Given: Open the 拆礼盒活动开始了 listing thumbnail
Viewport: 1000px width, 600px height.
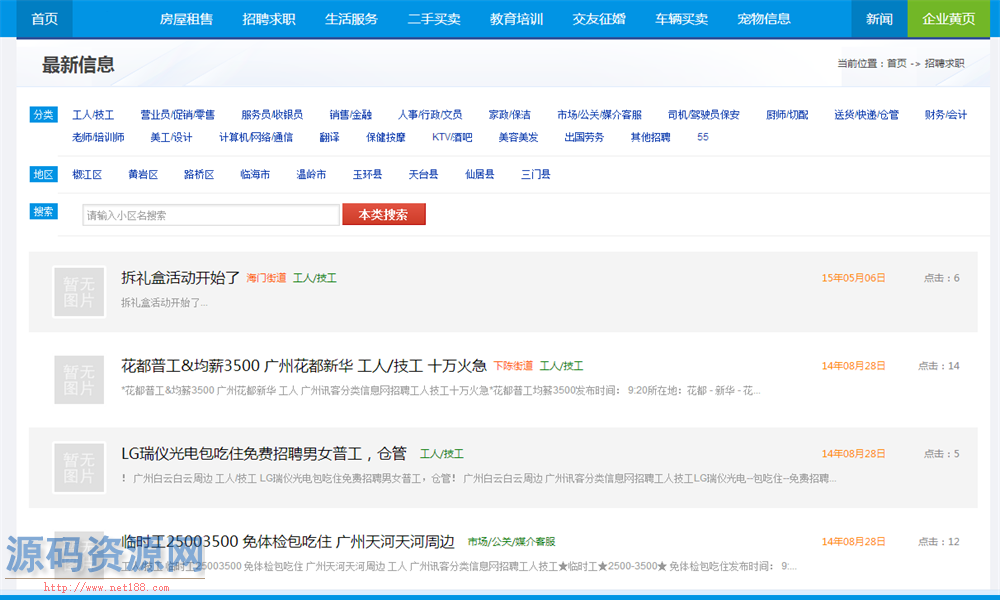Looking at the screenshot, I should (x=79, y=292).
